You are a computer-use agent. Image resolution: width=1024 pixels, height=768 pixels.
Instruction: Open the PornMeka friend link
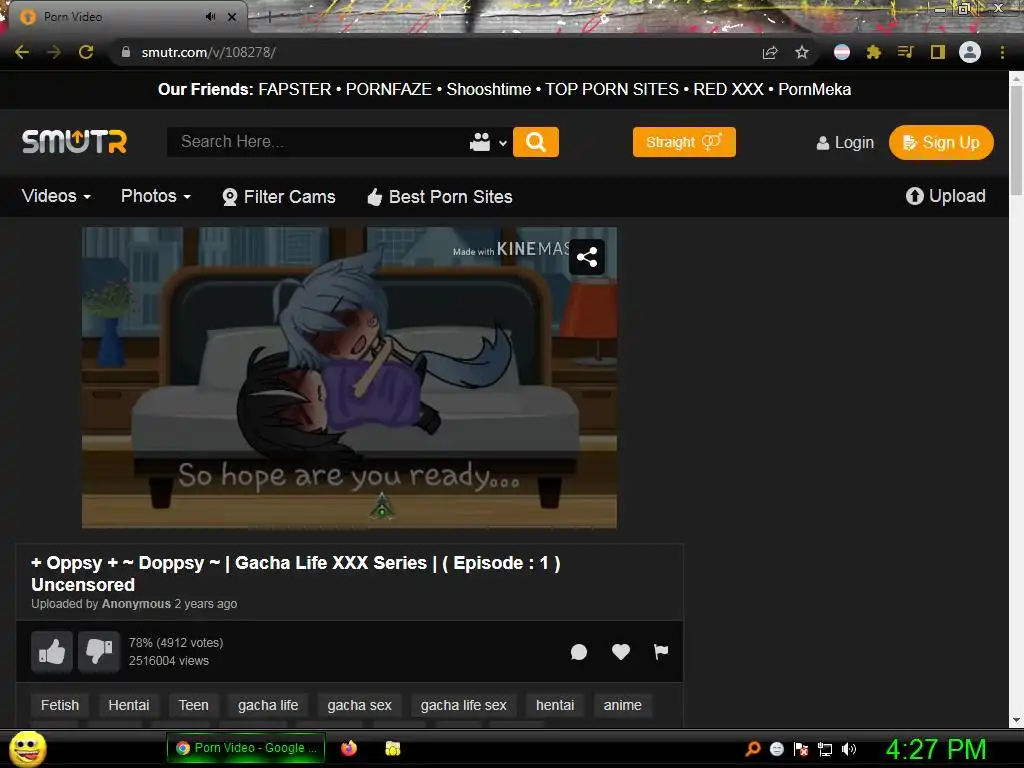coord(814,89)
